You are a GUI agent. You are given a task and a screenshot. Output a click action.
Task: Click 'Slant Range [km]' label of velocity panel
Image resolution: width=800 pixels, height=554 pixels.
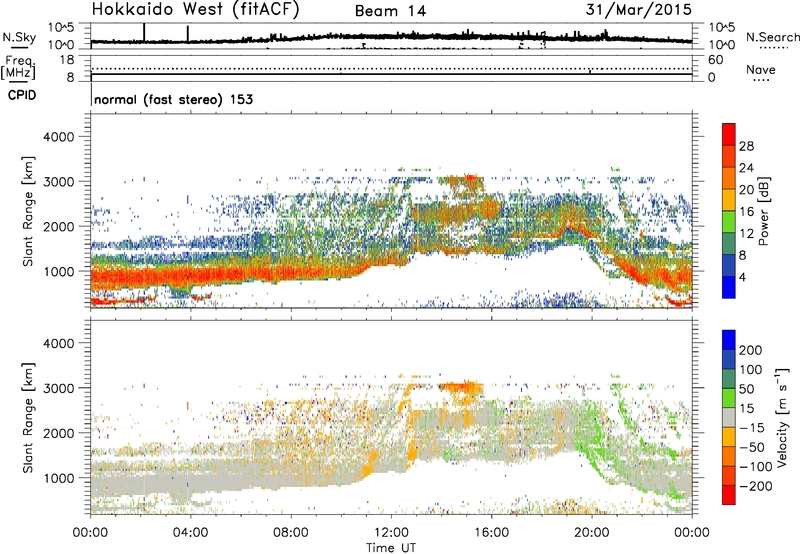[x=28, y=418]
